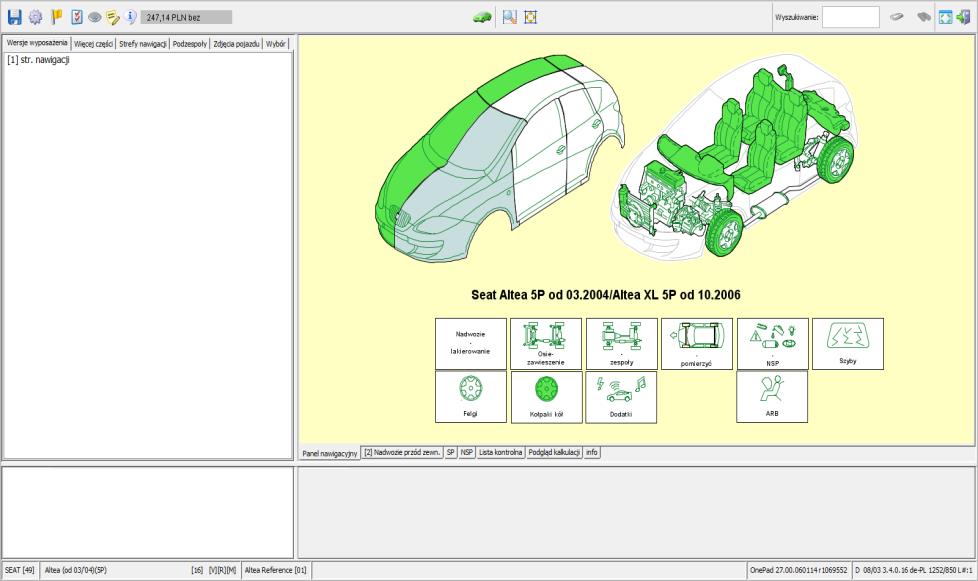Screen dimensions: 978x581
Task: Select the front wheel in chassis diagram
Action: click(x=725, y=233)
